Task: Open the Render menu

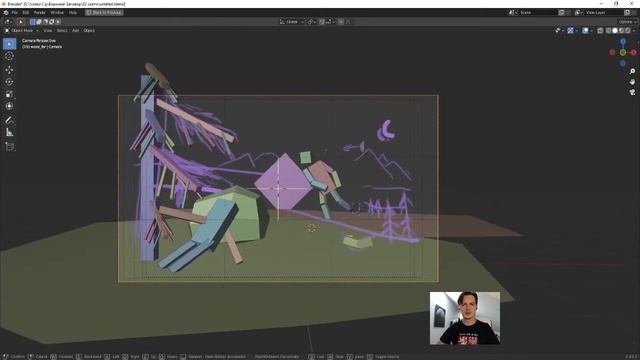Action: point(40,13)
